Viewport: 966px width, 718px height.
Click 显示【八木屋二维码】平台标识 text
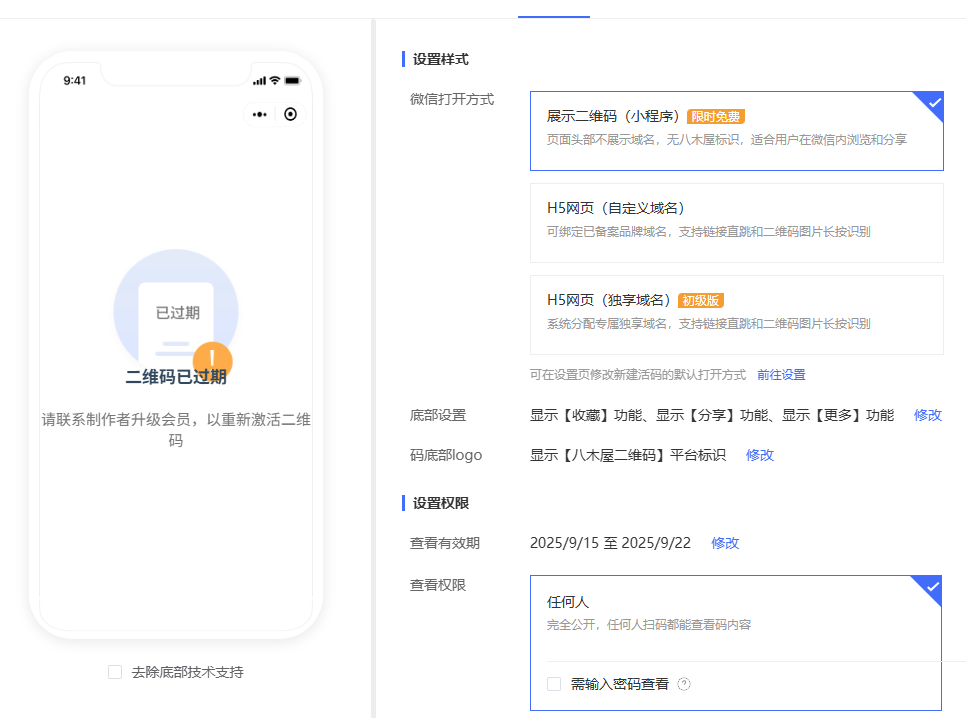point(628,455)
